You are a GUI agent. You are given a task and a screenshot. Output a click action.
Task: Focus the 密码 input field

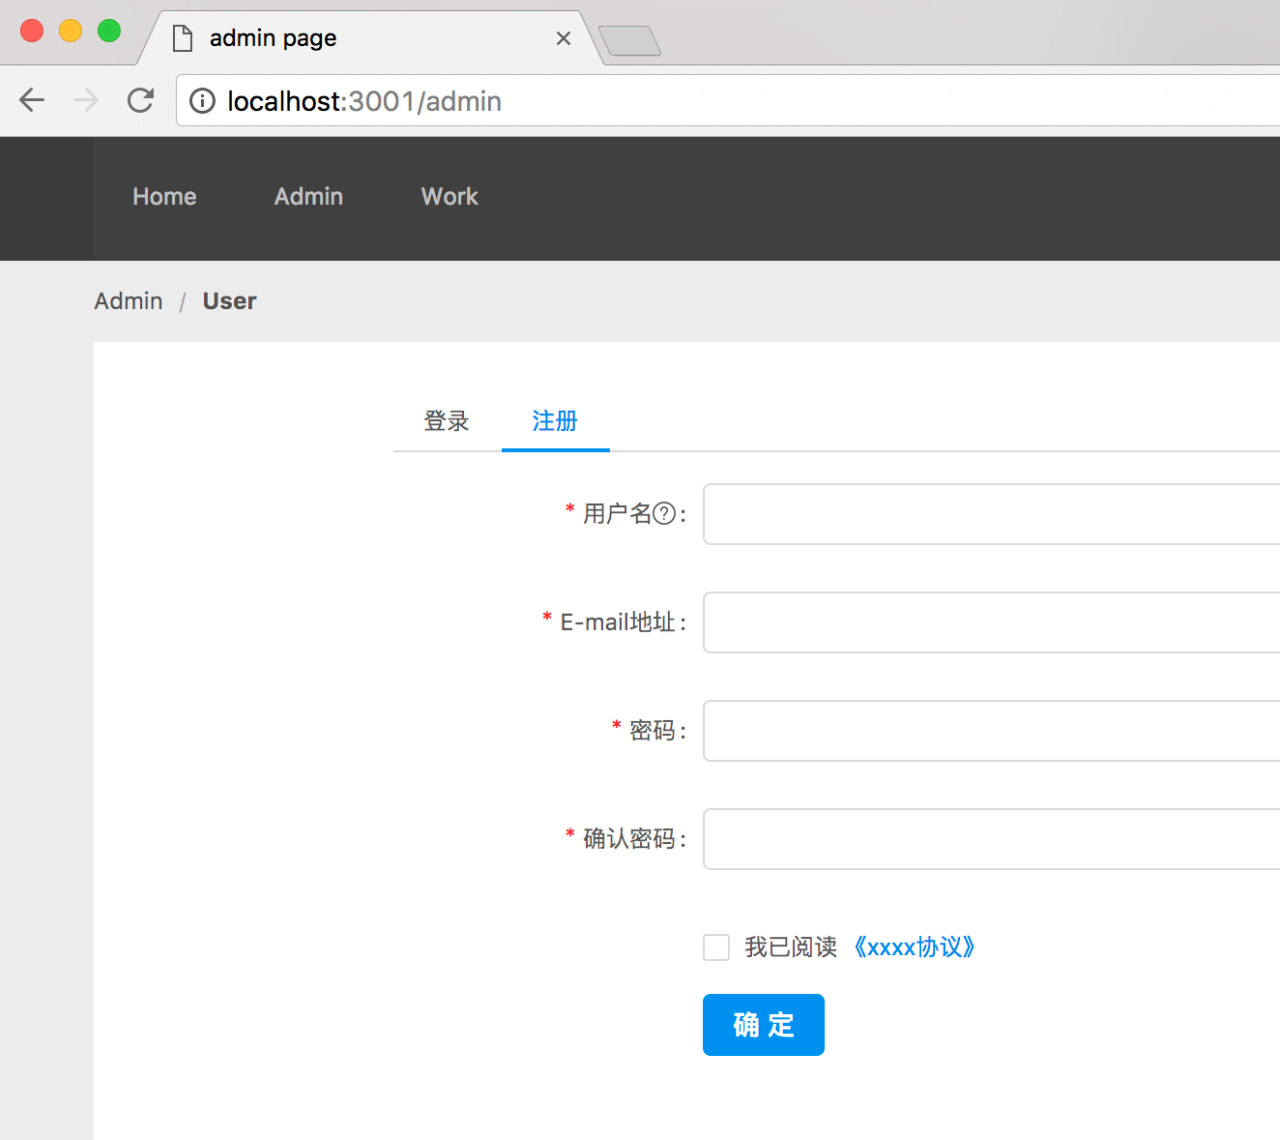990,731
